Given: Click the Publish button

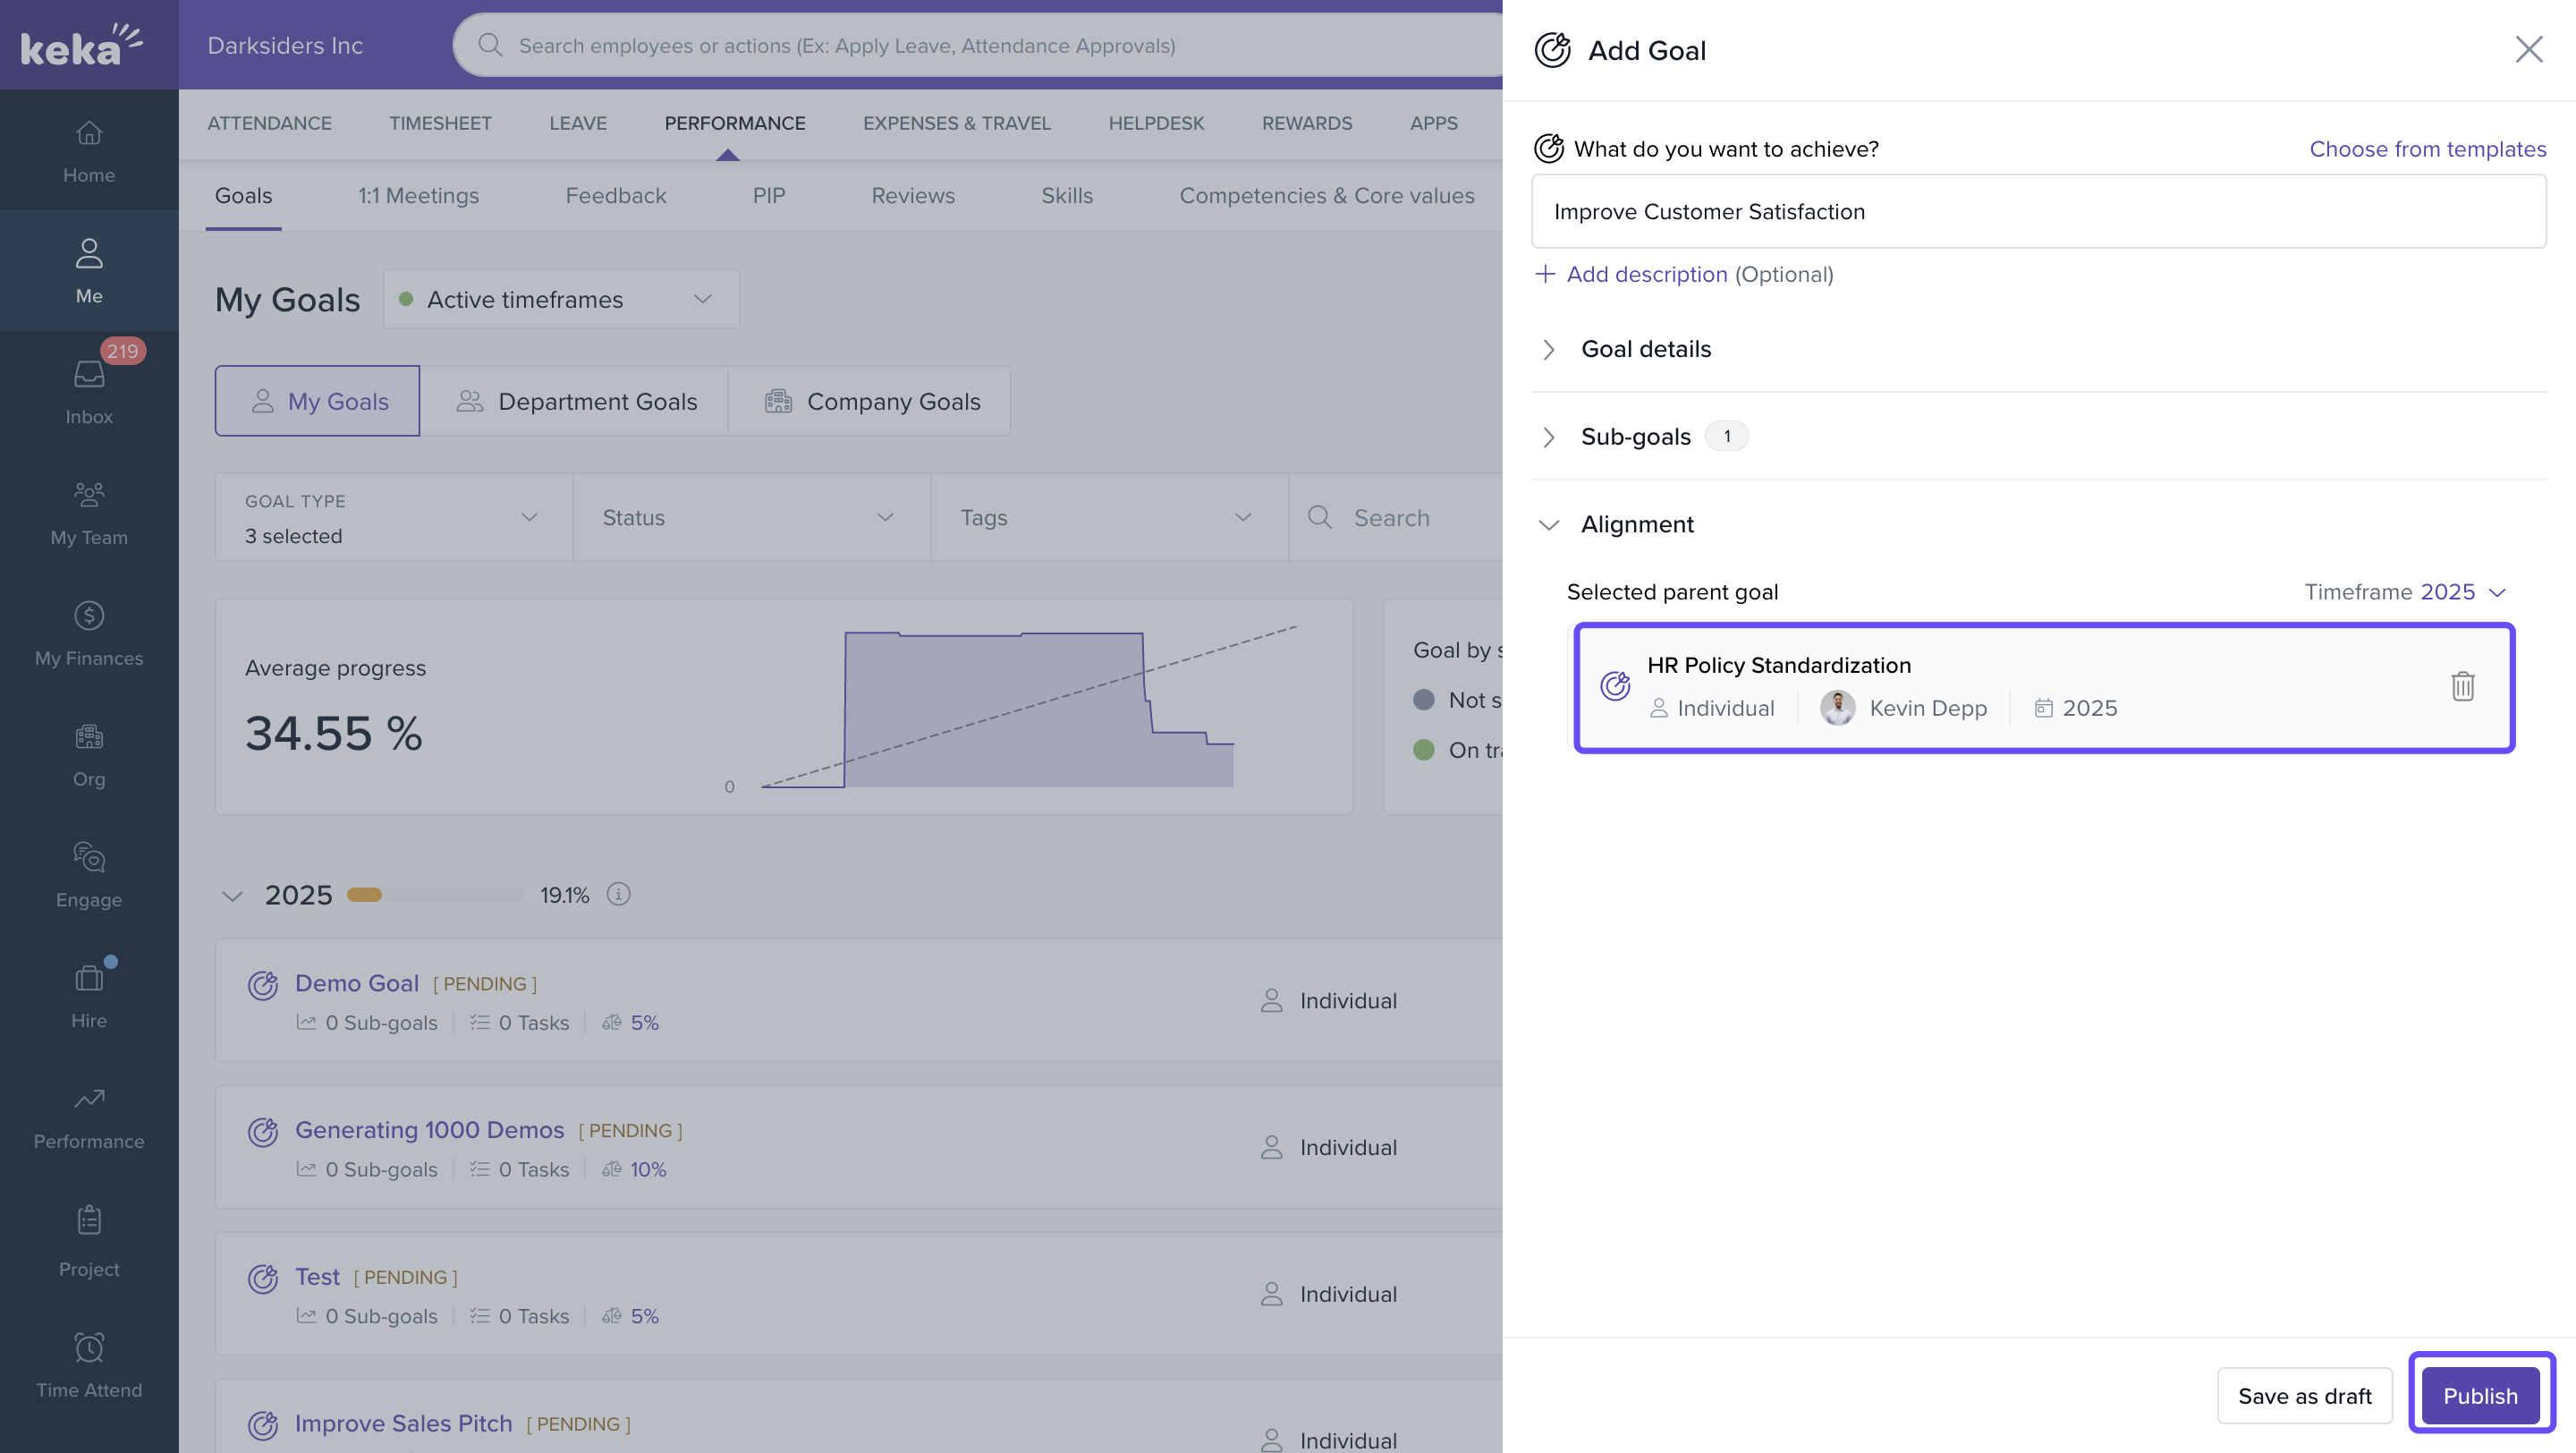Looking at the screenshot, I should 2479,1395.
